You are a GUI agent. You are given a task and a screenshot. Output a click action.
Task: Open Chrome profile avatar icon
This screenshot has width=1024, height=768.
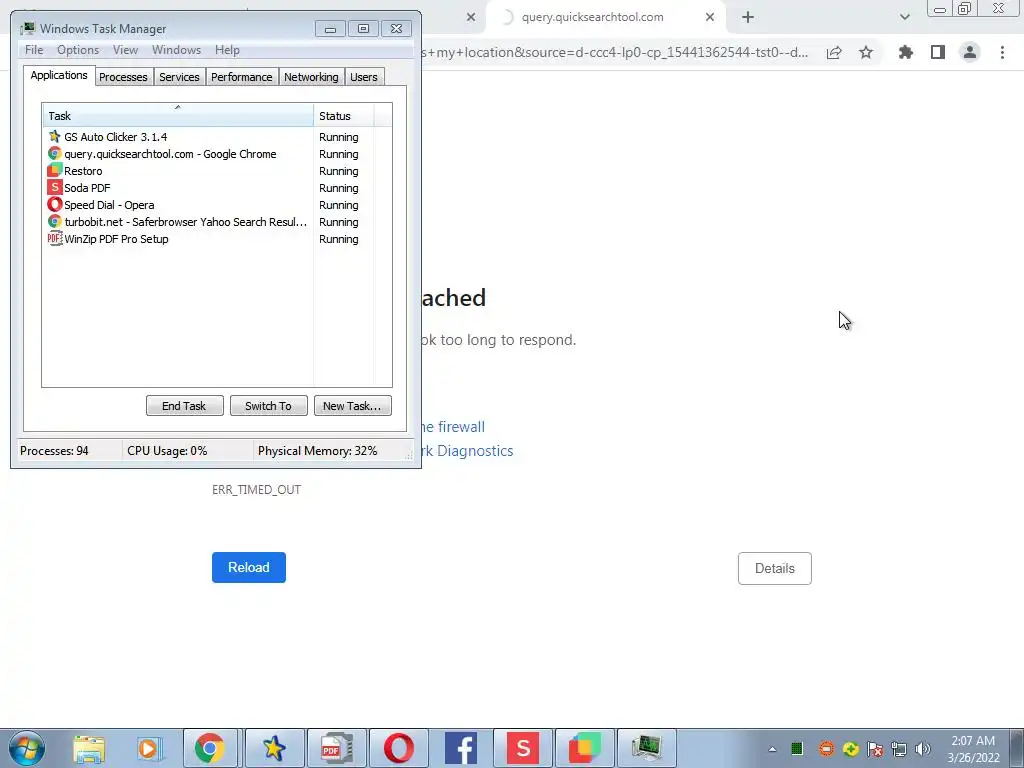click(x=970, y=52)
